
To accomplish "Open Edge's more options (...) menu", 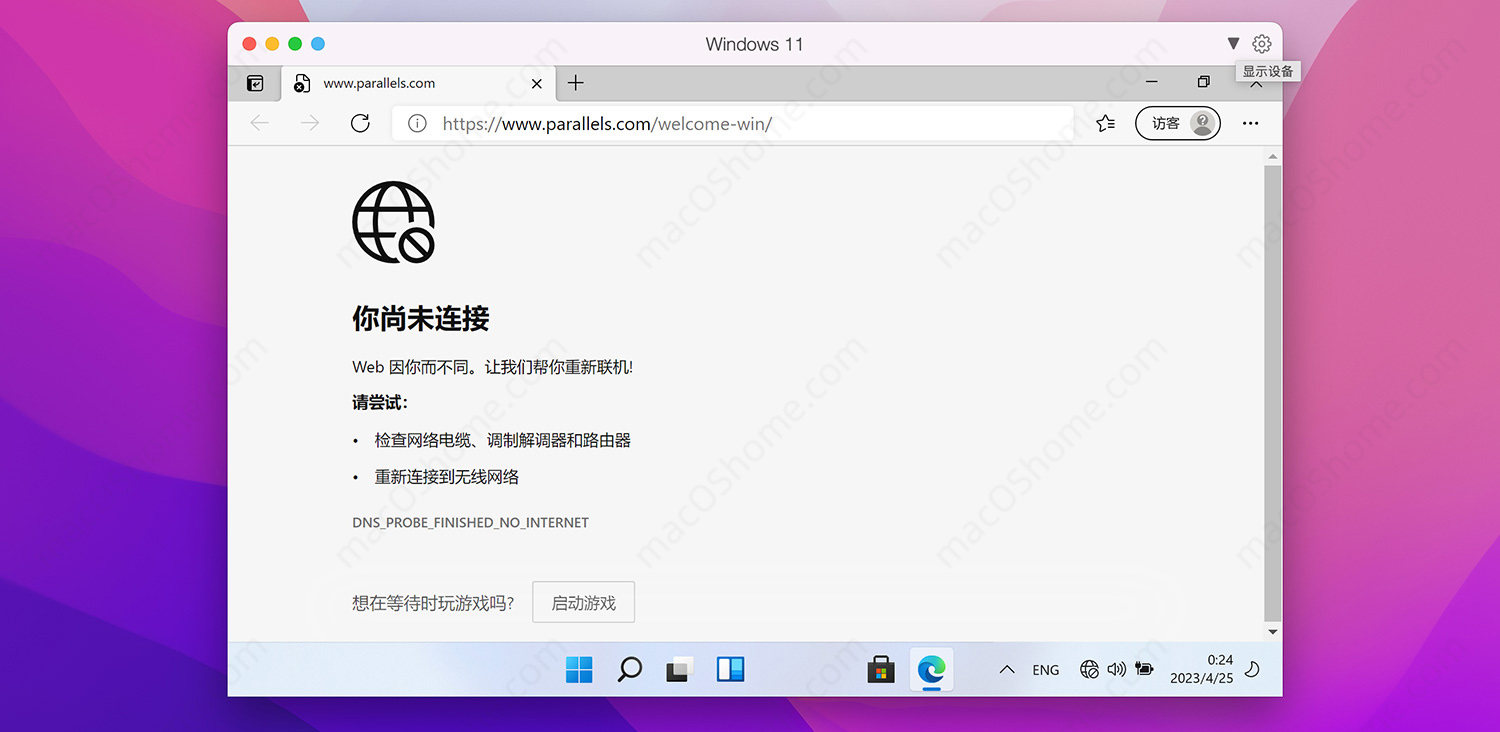I will [x=1250, y=123].
